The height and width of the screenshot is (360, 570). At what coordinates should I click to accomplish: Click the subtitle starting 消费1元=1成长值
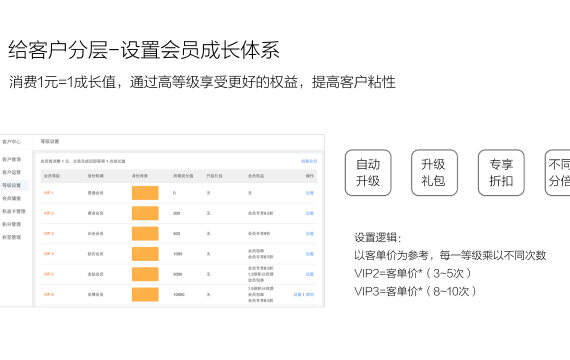[x=202, y=82]
